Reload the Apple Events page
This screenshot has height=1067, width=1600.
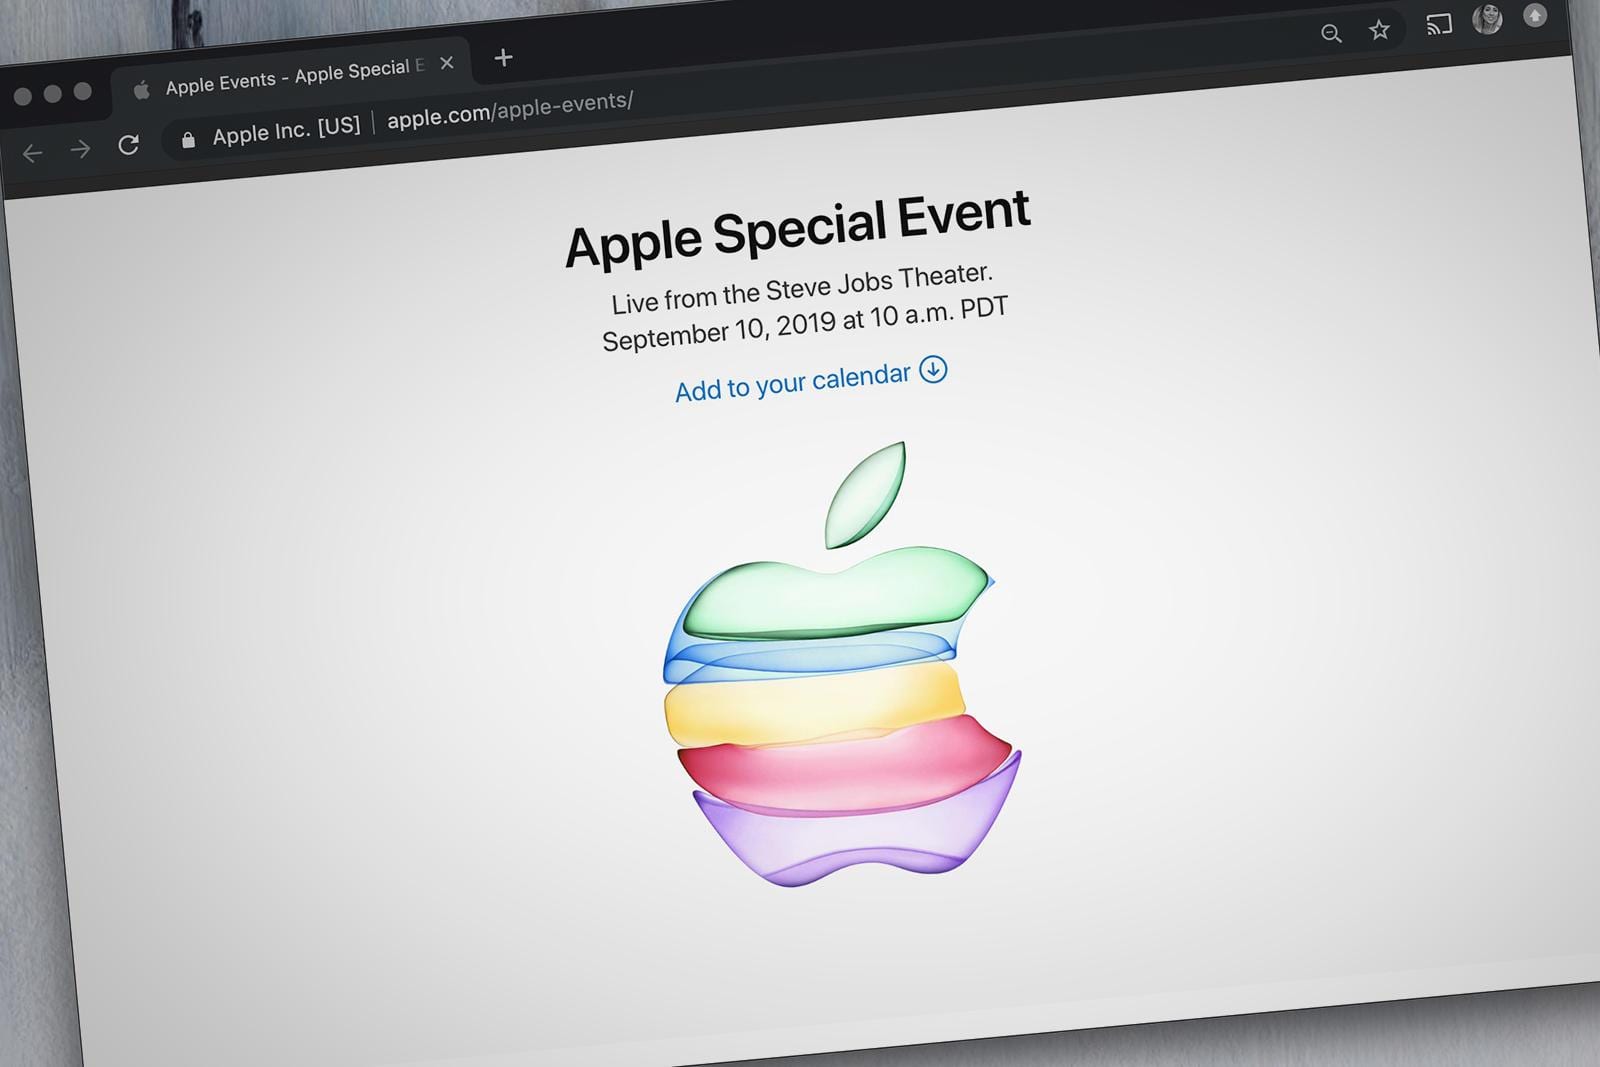coord(128,145)
